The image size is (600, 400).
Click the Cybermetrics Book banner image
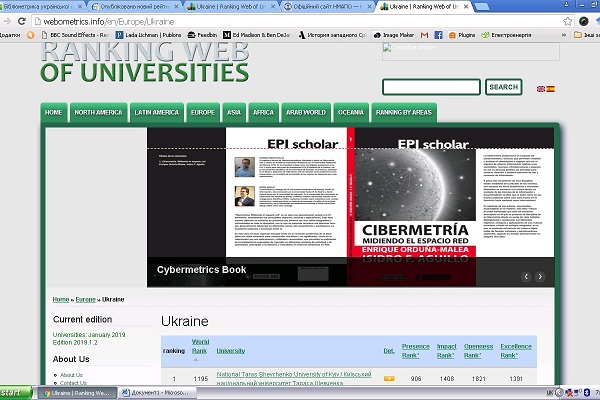[x=350, y=207]
